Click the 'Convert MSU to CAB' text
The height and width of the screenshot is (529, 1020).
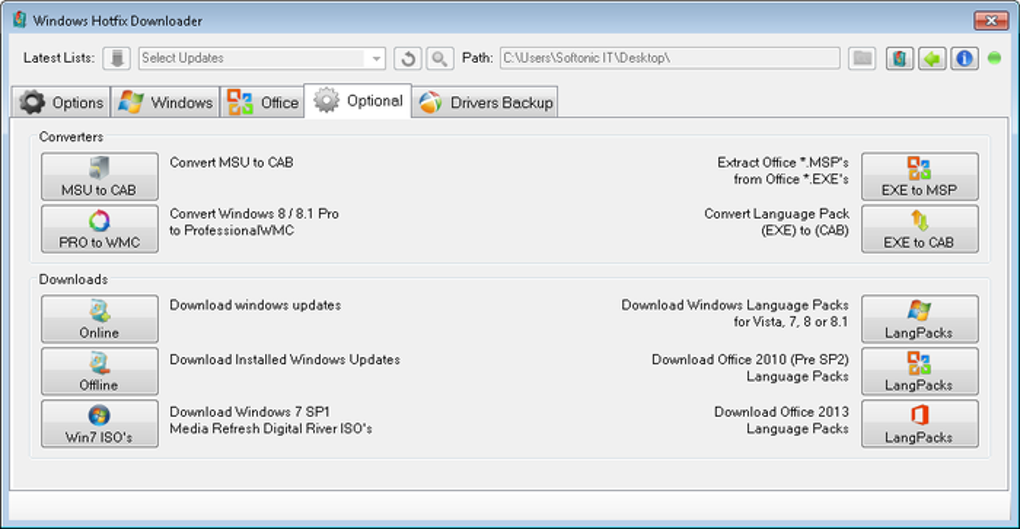pos(232,163)
